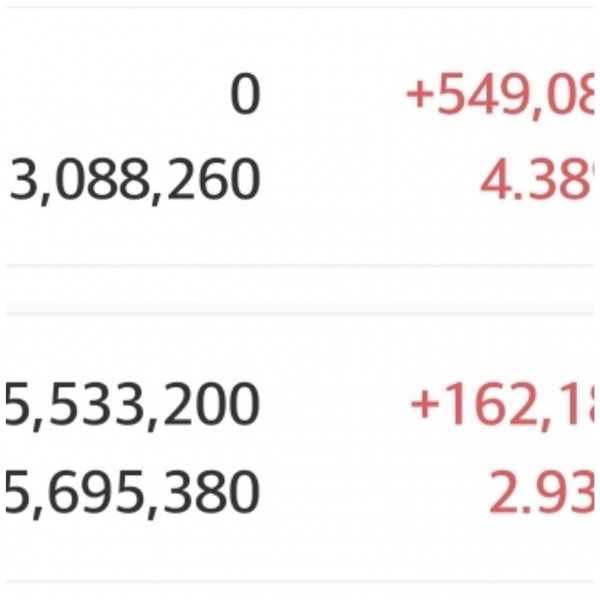Select the amount 5,695,380
The image size is (600, 600).
[132, 491]
